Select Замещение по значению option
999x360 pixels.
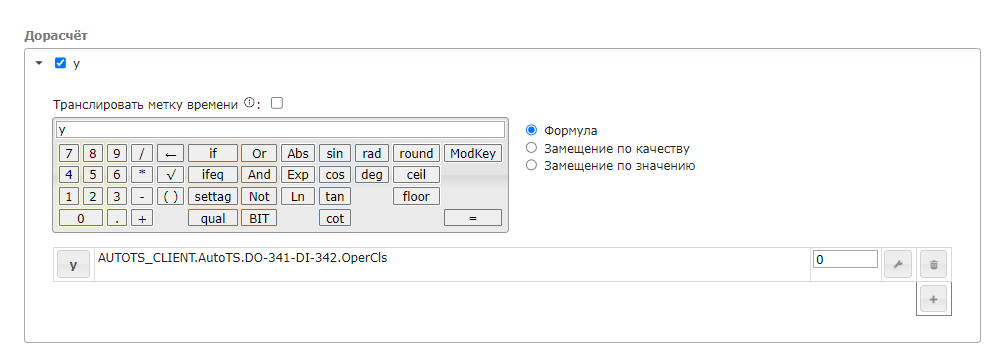coord(531,166)
